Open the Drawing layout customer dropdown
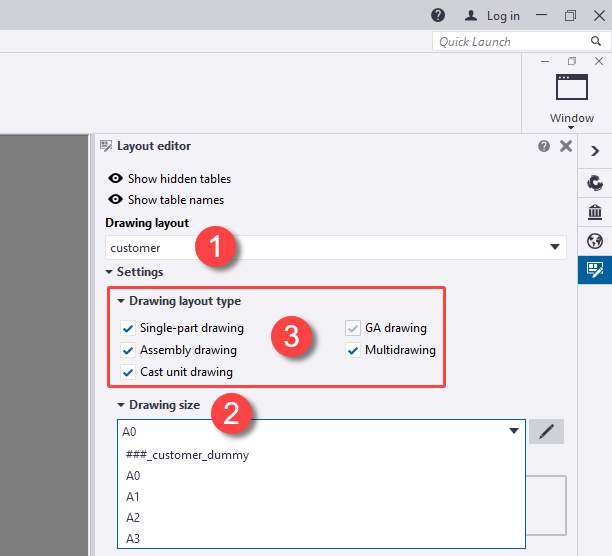The image size is (612, 556). pos(554,247)
